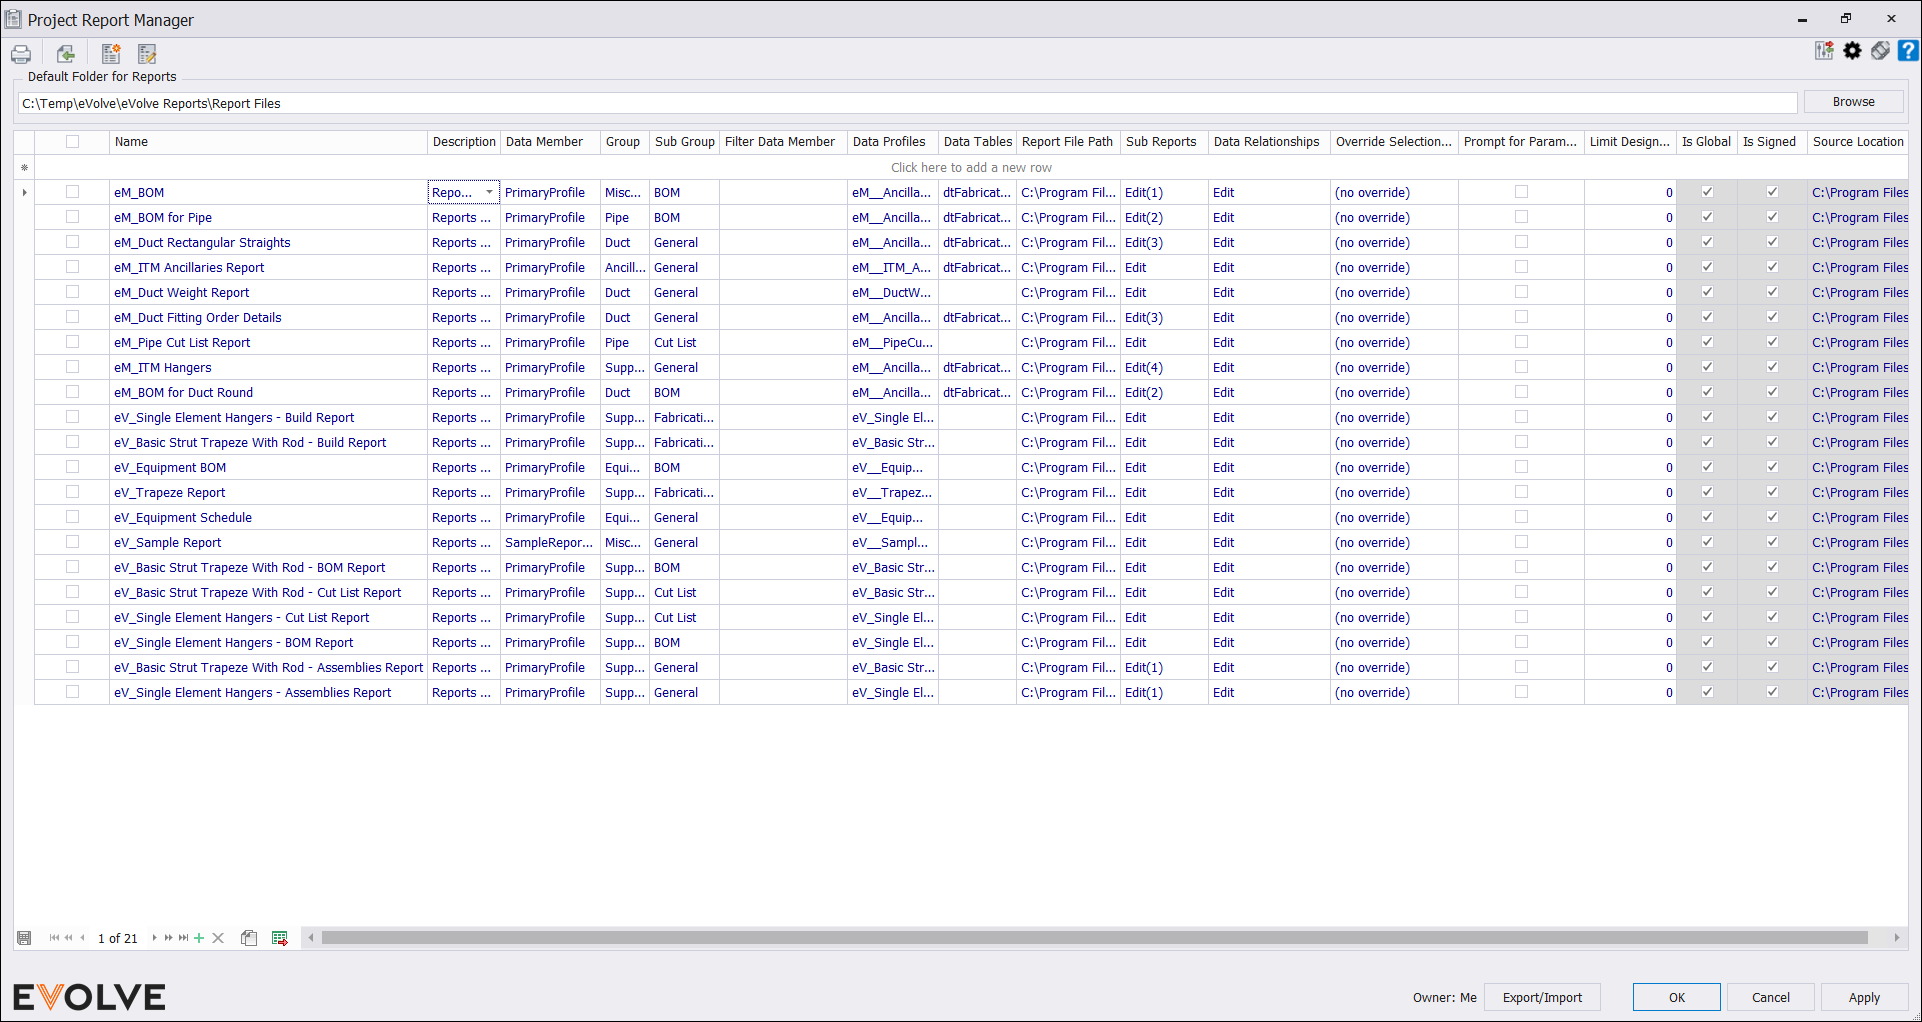Toggle Is Global for eV_Sample Report

[x=1707, y=542]
